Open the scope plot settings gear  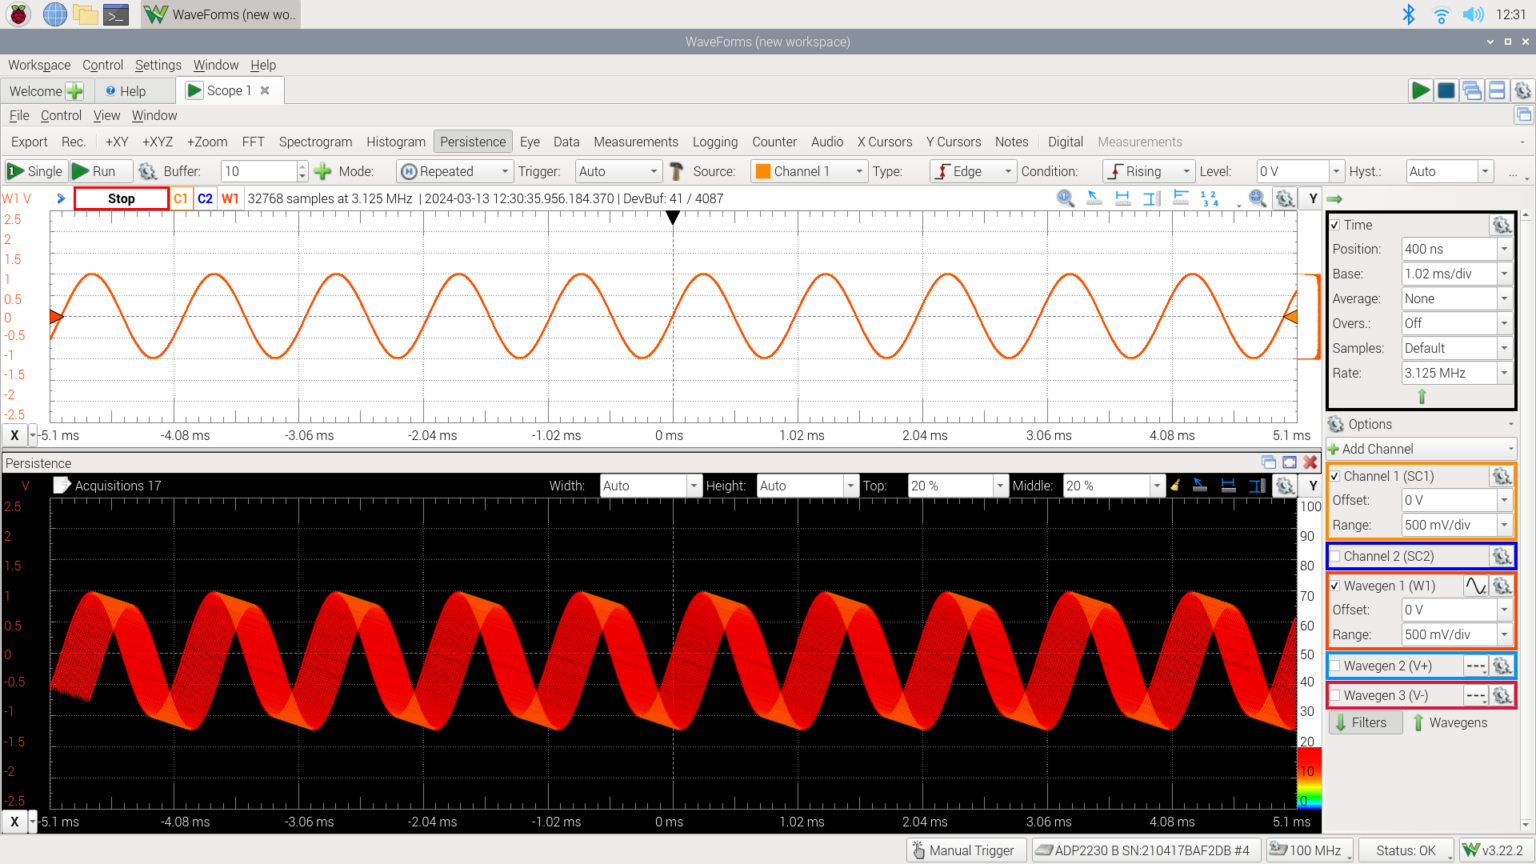tap(1285, 198)
